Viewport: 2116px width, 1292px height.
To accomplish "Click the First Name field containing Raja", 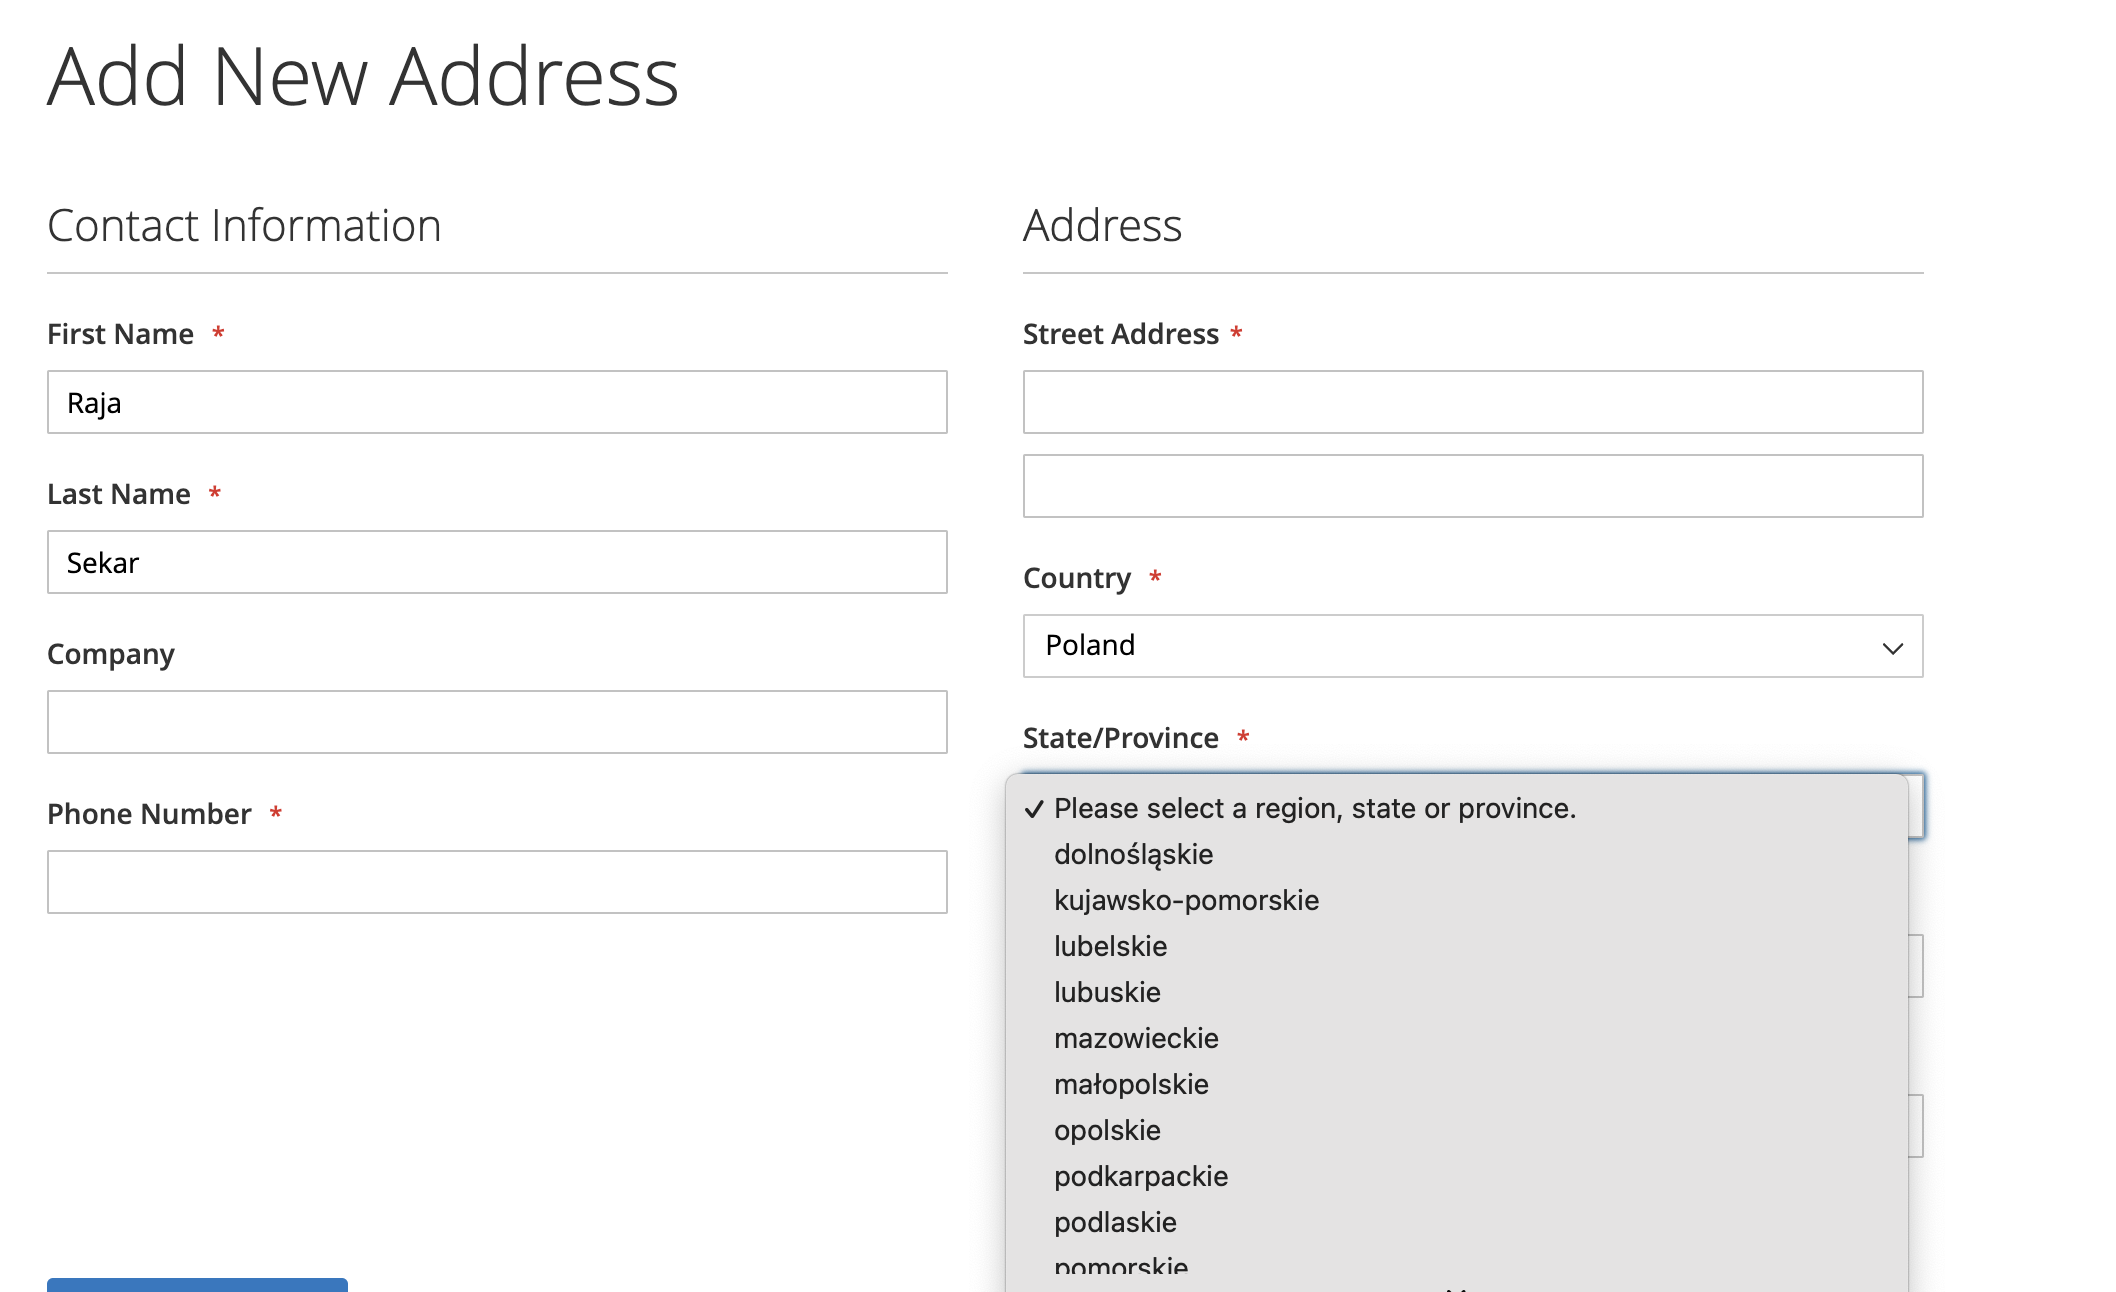I will point(497,402).
